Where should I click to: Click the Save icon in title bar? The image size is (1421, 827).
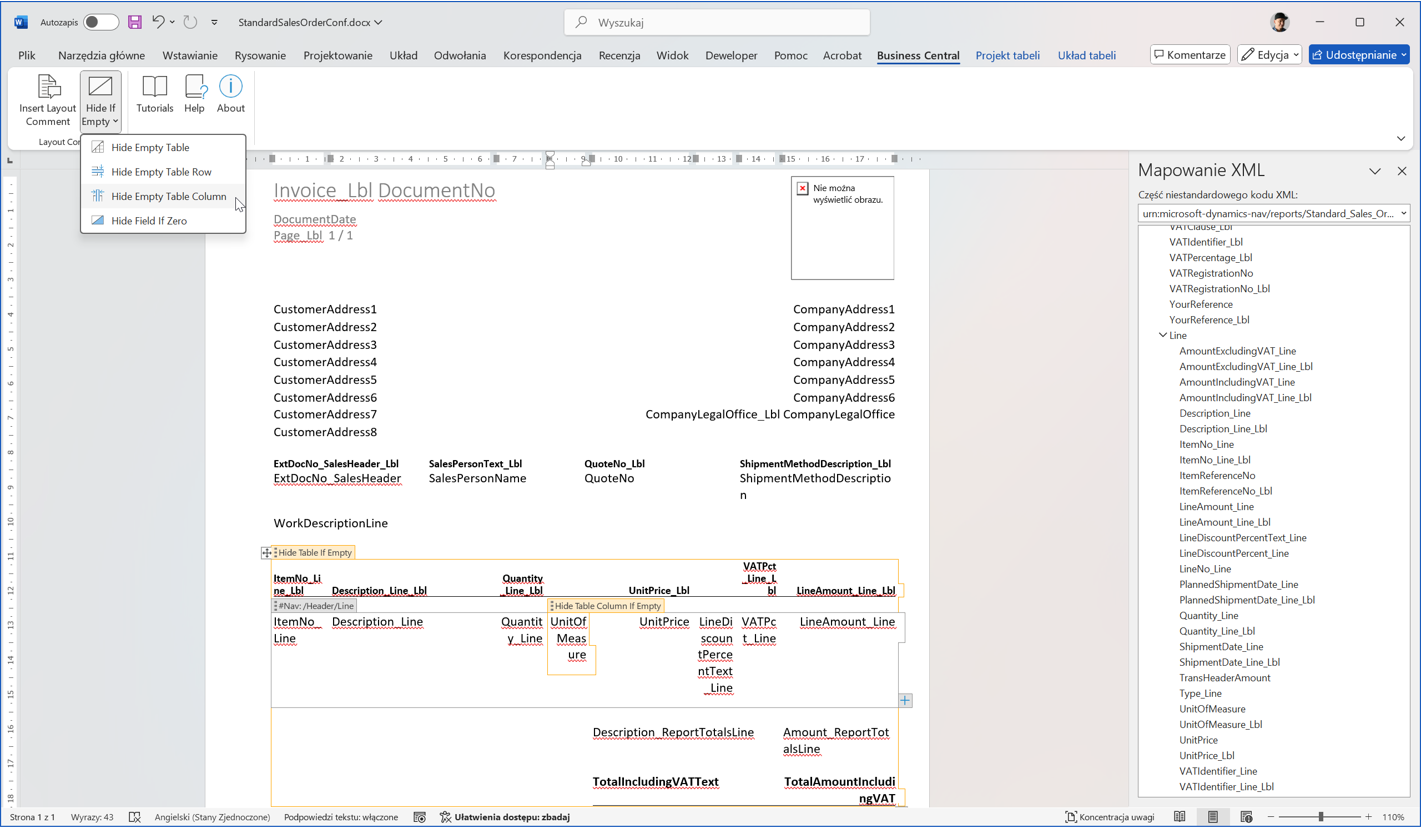click(135, 22)
